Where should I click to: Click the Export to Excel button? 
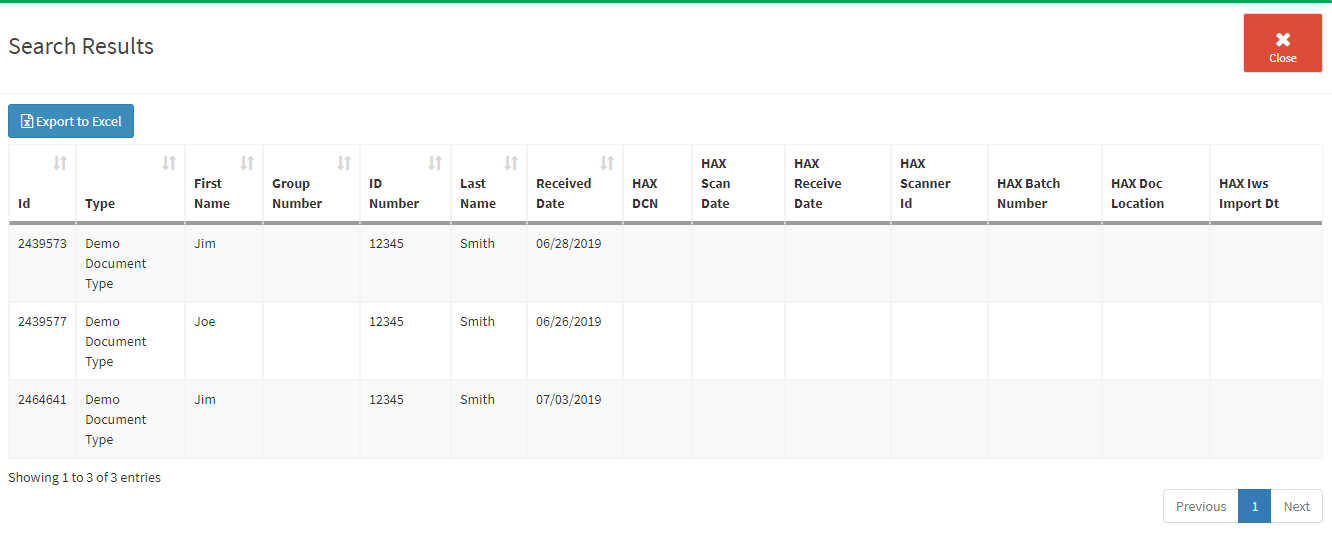71,121
